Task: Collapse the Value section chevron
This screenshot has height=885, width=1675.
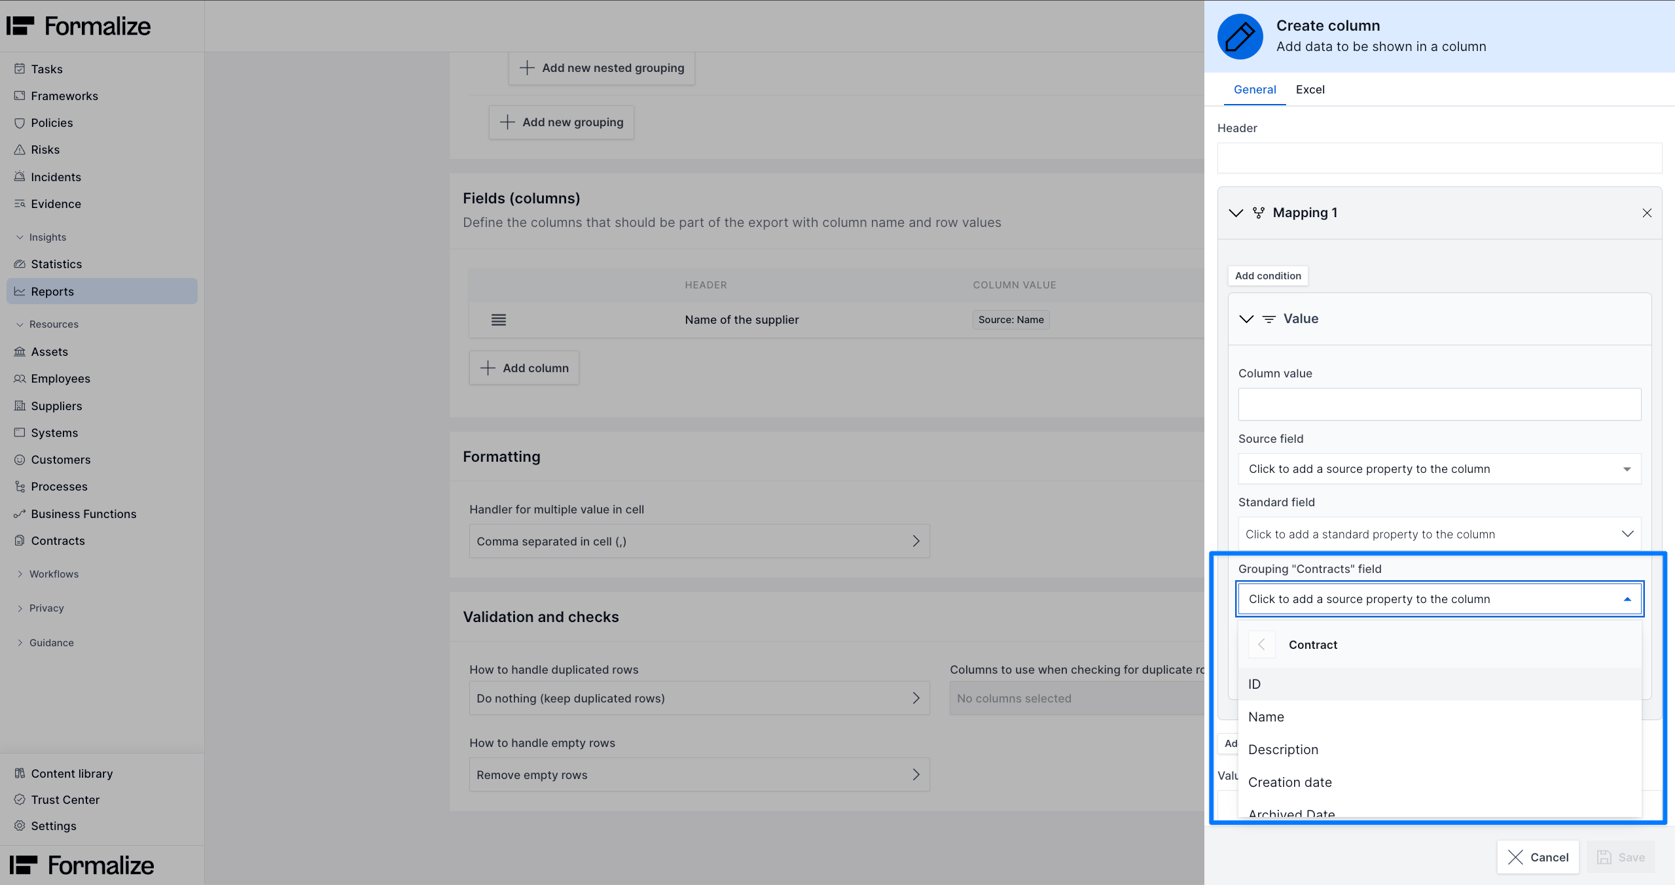Action: (x=1246, y=319)
